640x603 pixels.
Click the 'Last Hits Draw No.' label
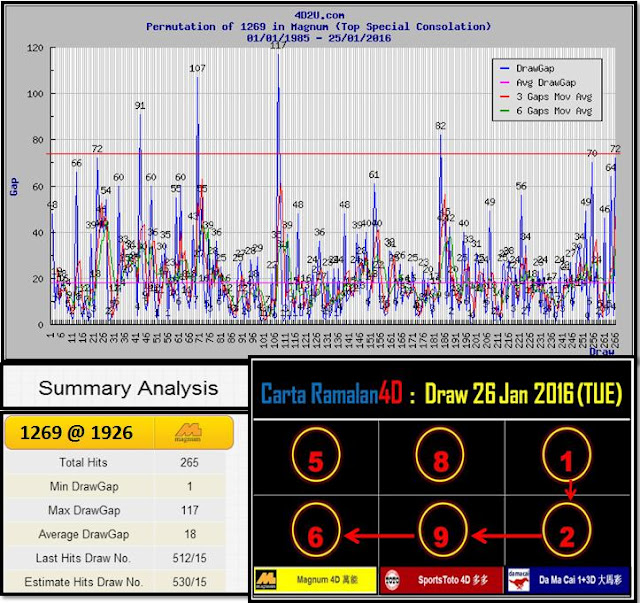[x=83, y=558]
